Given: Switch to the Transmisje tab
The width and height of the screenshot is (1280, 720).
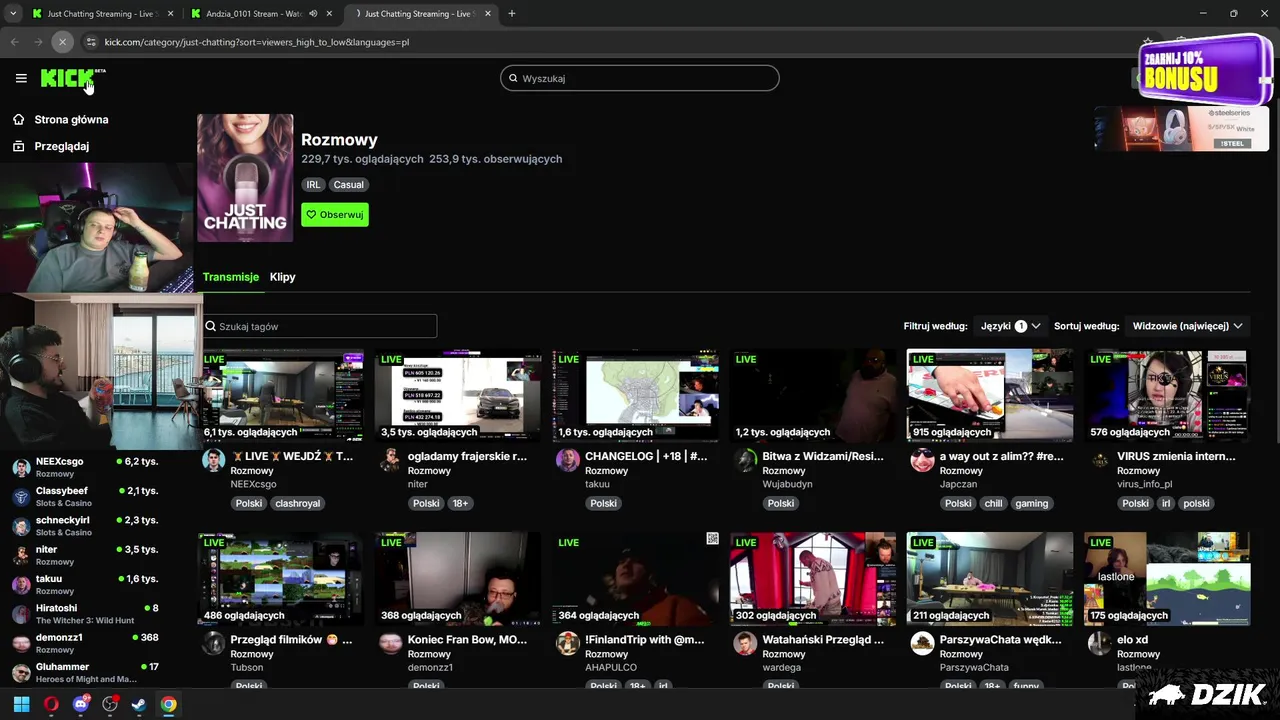Looking at the screenshot, I should (x=231, y=277).
